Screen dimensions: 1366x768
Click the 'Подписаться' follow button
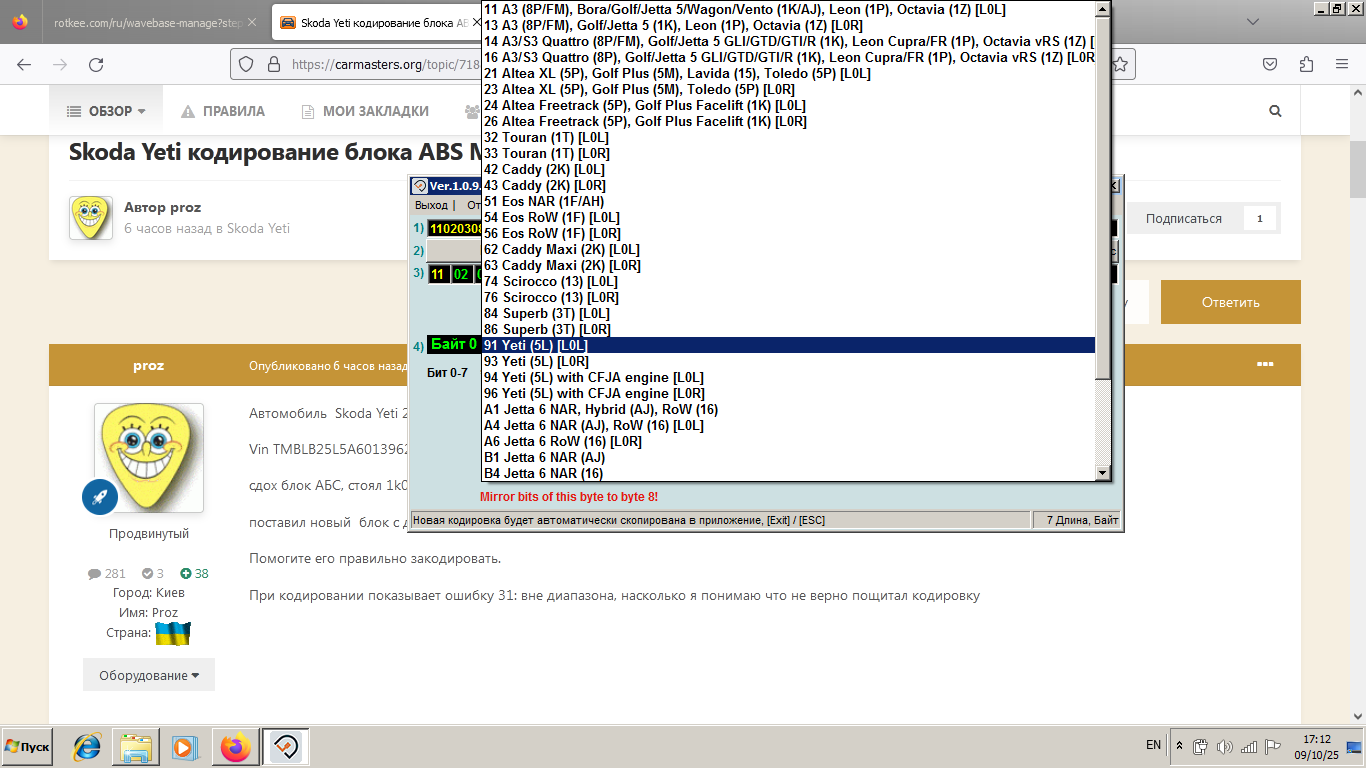1183,218
